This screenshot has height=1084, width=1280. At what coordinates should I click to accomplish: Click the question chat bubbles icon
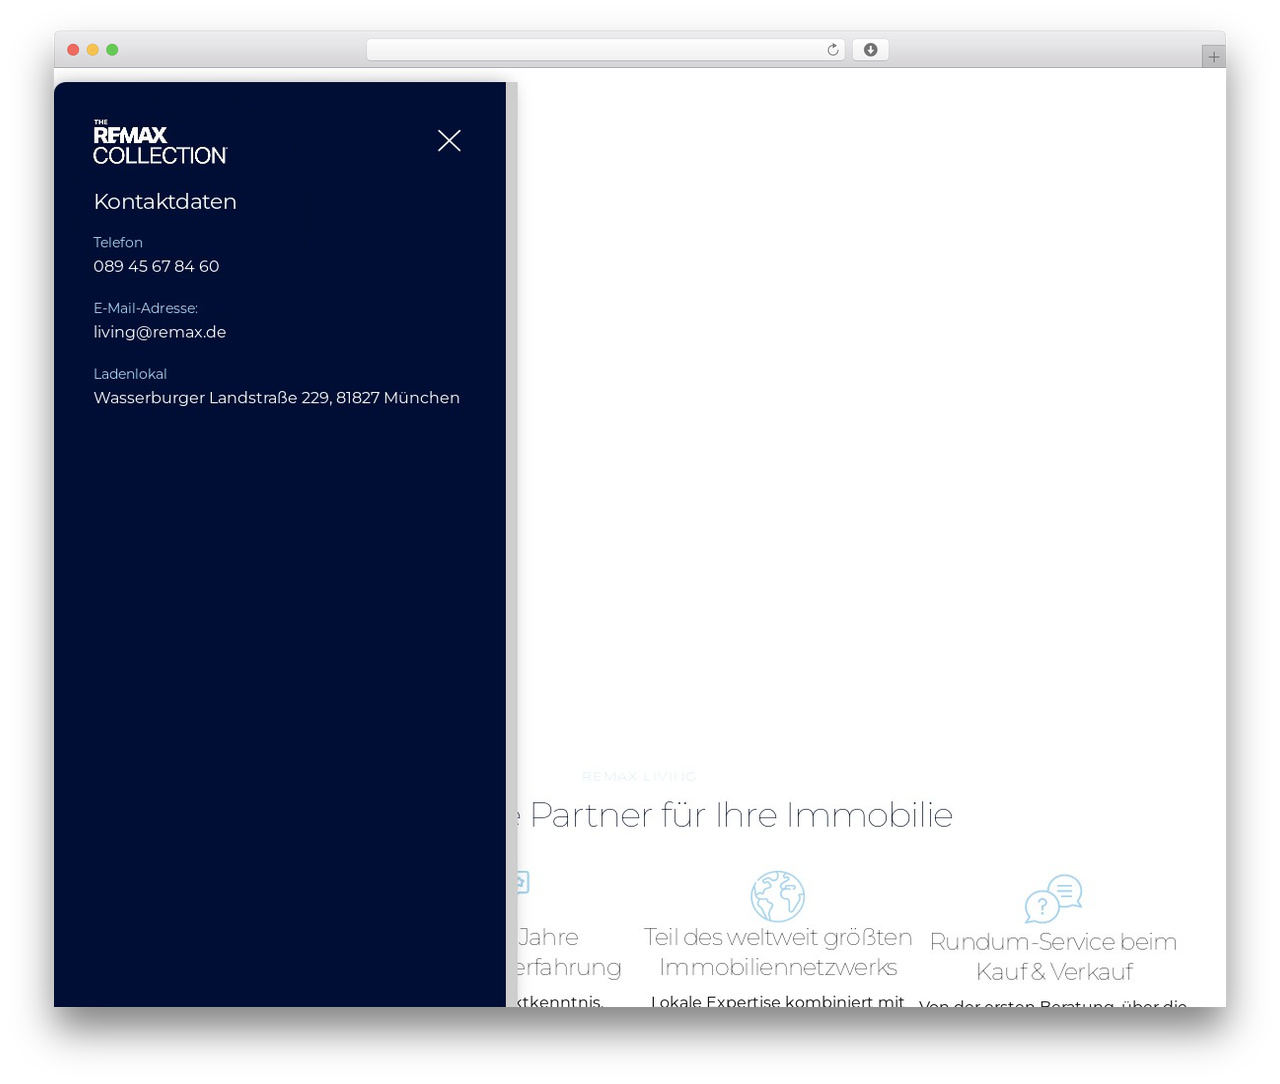point(1053,898)
